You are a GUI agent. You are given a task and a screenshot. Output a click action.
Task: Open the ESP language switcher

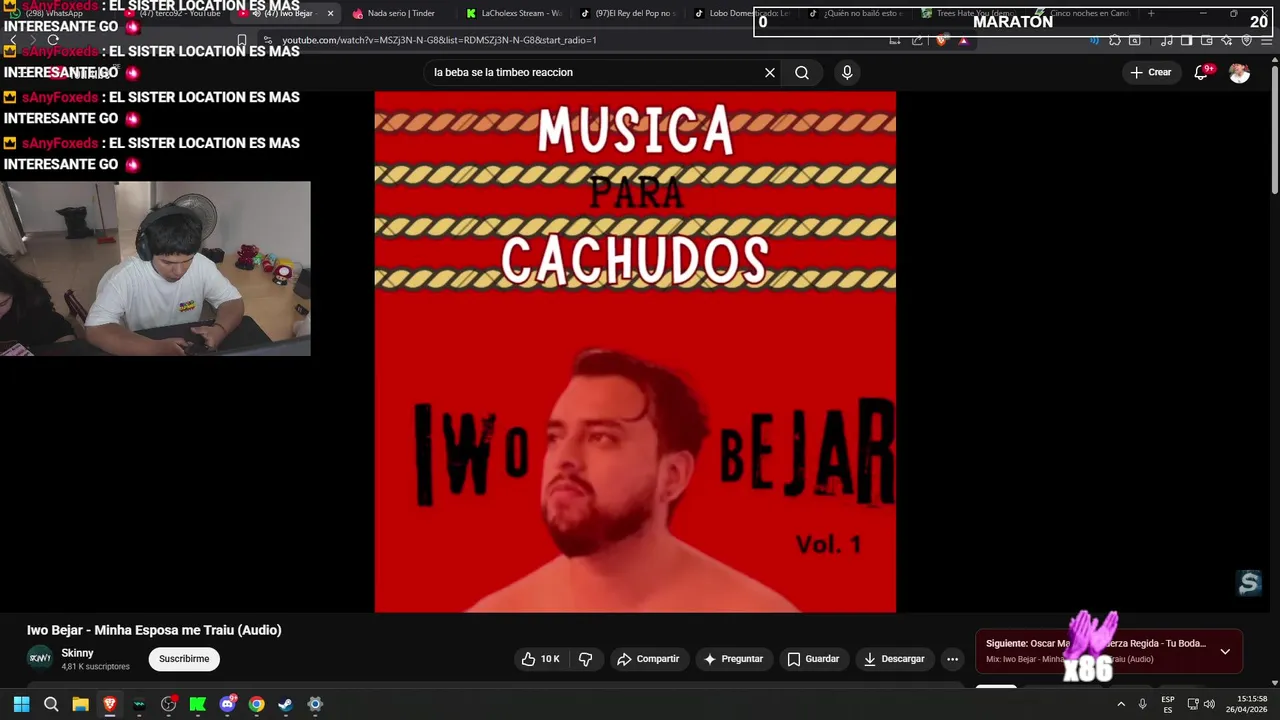pyautogui.click(x=1168, y=704)
